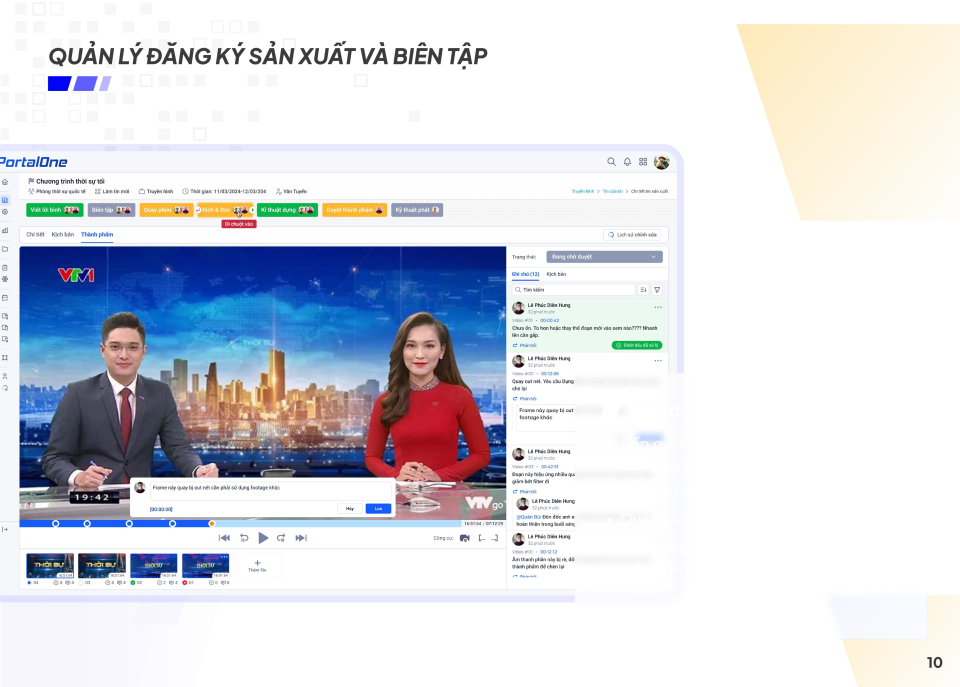Jump to timestamp 00:12:06 in the Video #02 note
The width and height of the screenshot is (960, 687).
pos(549,374)
